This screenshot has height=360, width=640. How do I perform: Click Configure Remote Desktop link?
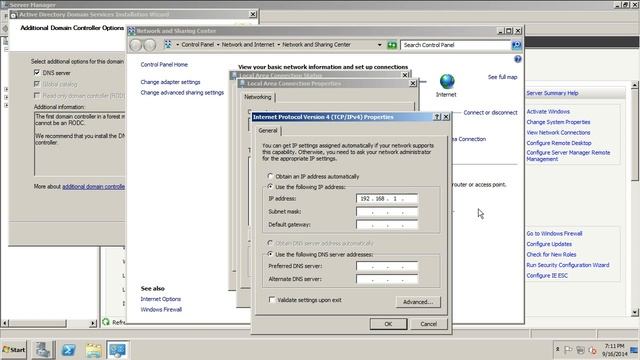559,143
